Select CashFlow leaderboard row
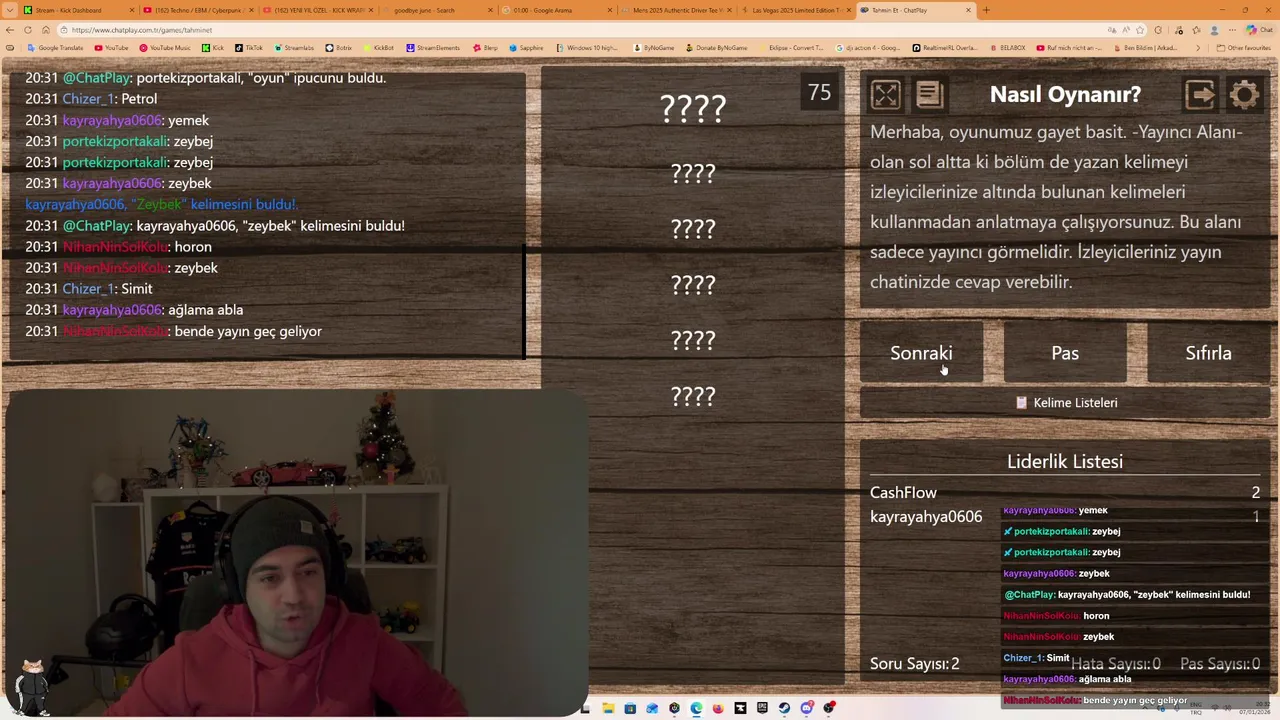The image size is (1280, 720). 1065,492
